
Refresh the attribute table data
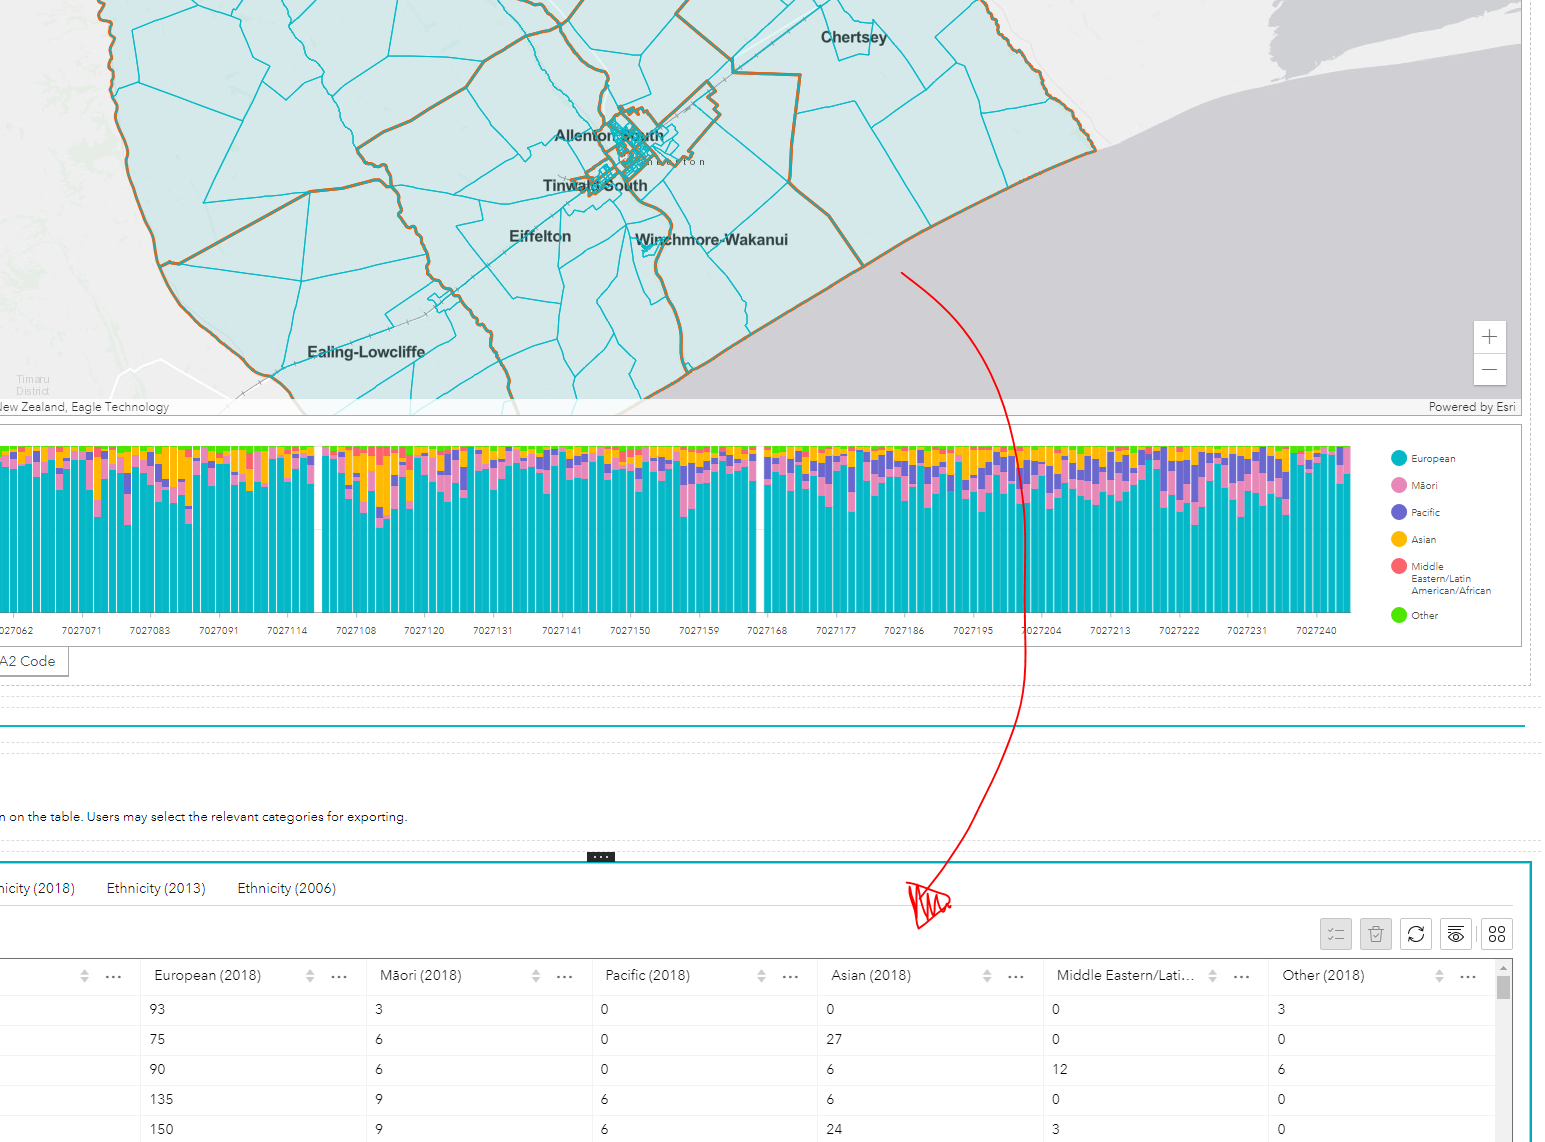click(1416, 933)
